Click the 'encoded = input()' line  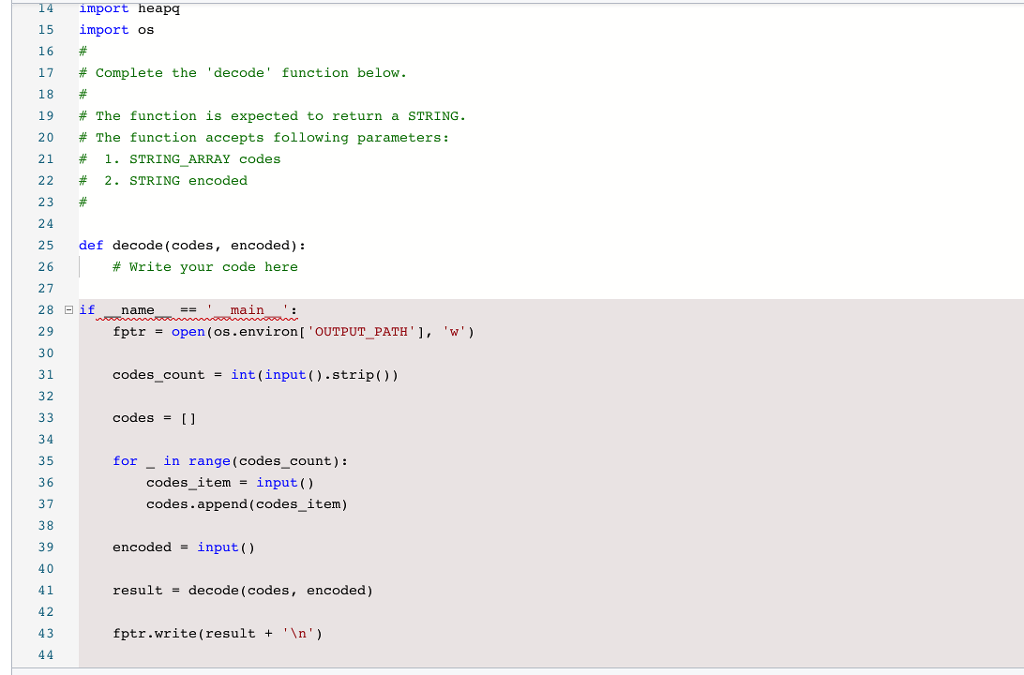coord(184,547)
